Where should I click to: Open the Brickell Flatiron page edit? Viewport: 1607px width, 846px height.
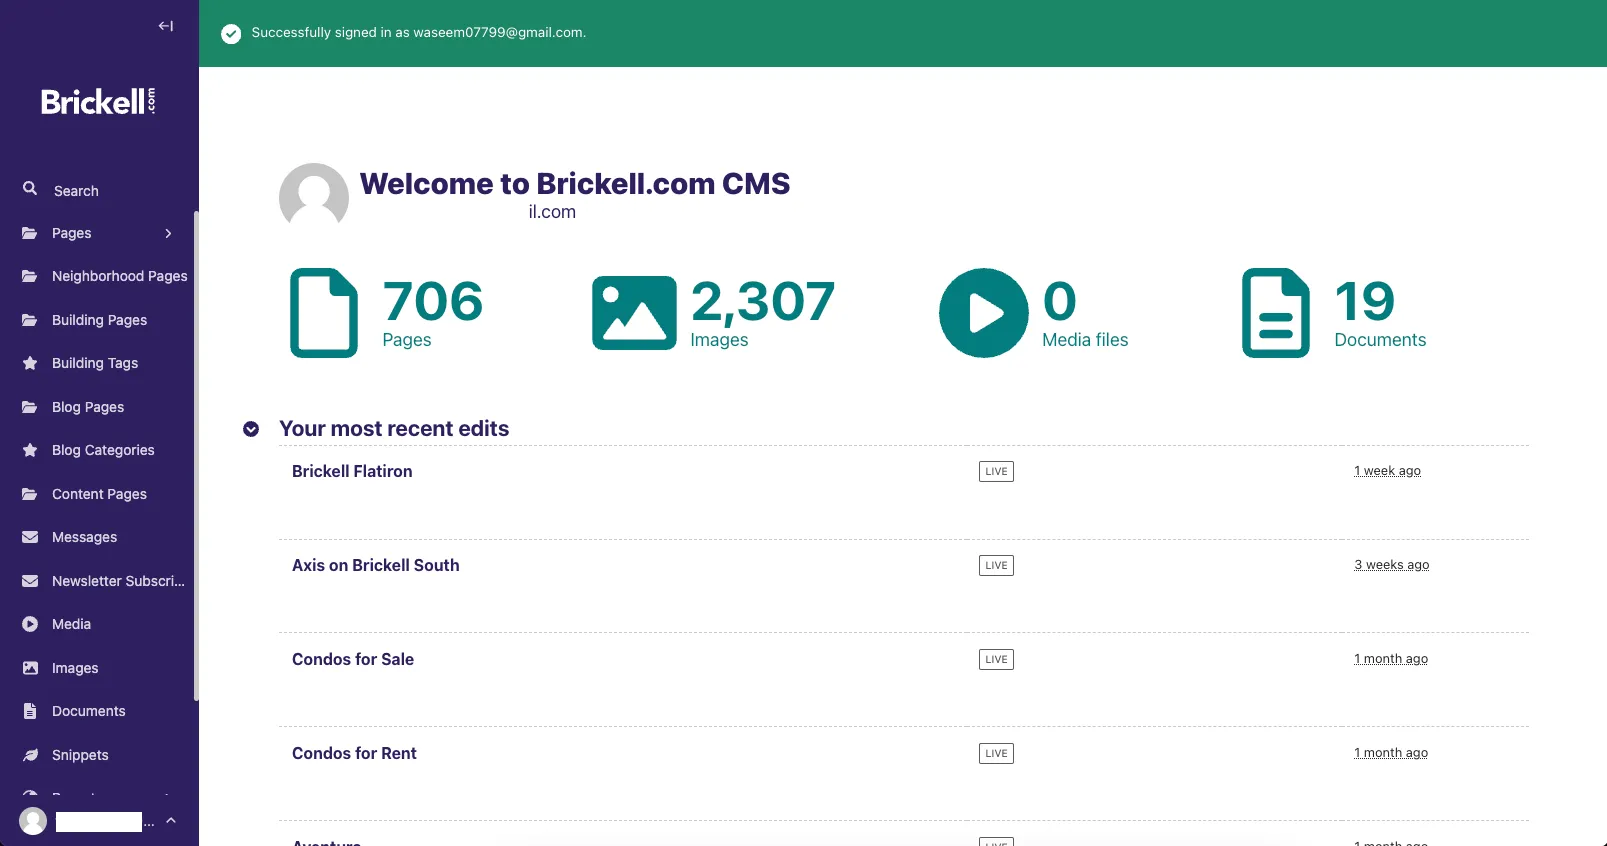[352, 471]
